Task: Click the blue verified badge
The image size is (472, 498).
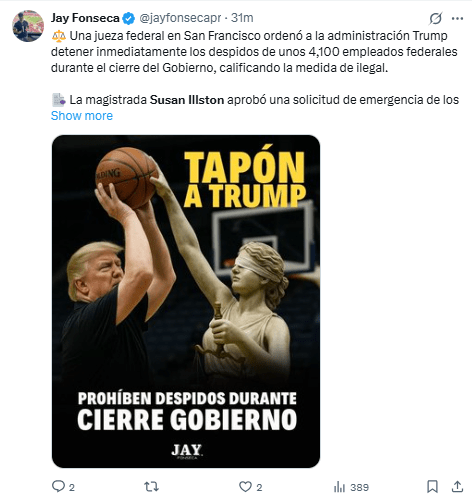Action: click(129, 18)
